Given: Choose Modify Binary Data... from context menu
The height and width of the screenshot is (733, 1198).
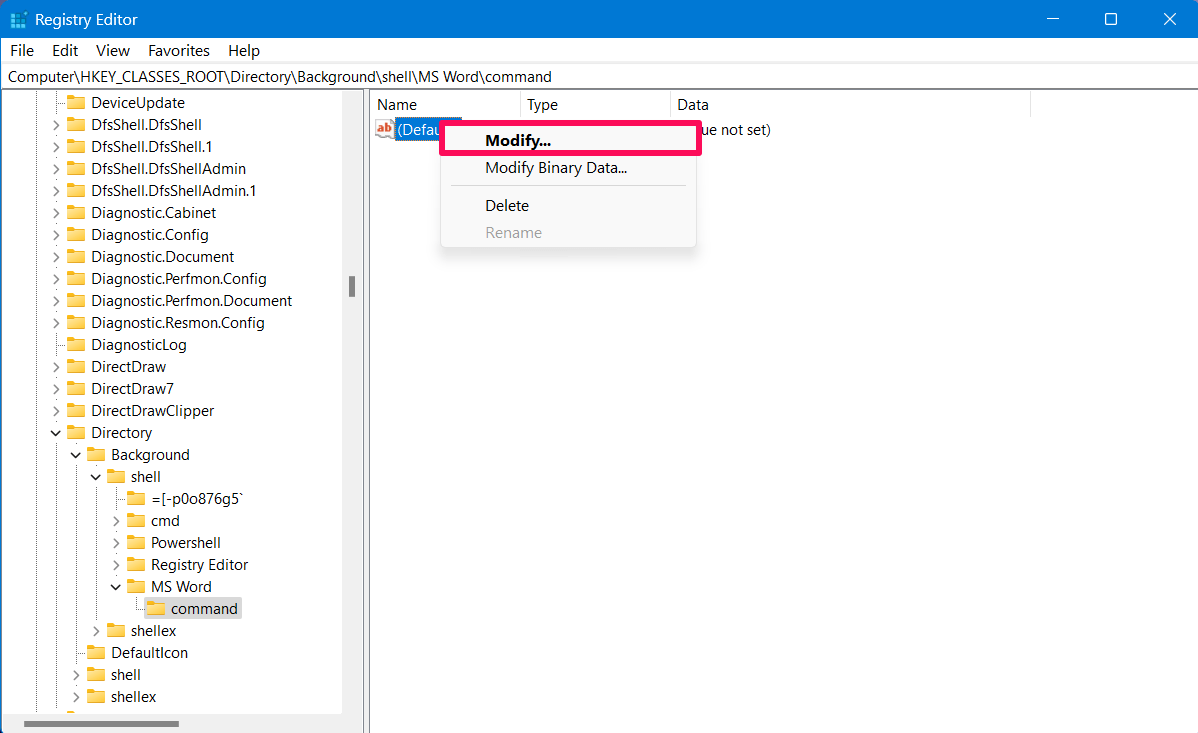Looking at the screenshot, I should tap(568, 167).
